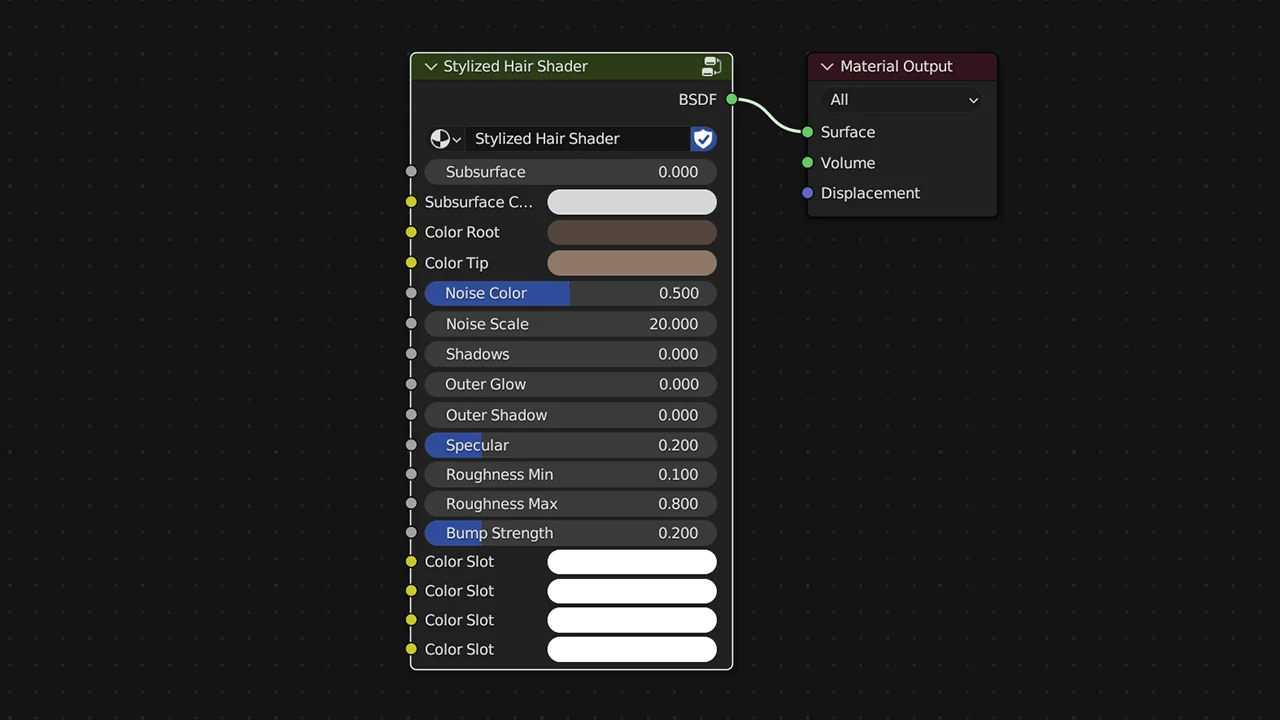Image resolution: width=1280 pixels, height=720 pixels.
Task: Click the Noise Scale input socket
Action: 411,323
